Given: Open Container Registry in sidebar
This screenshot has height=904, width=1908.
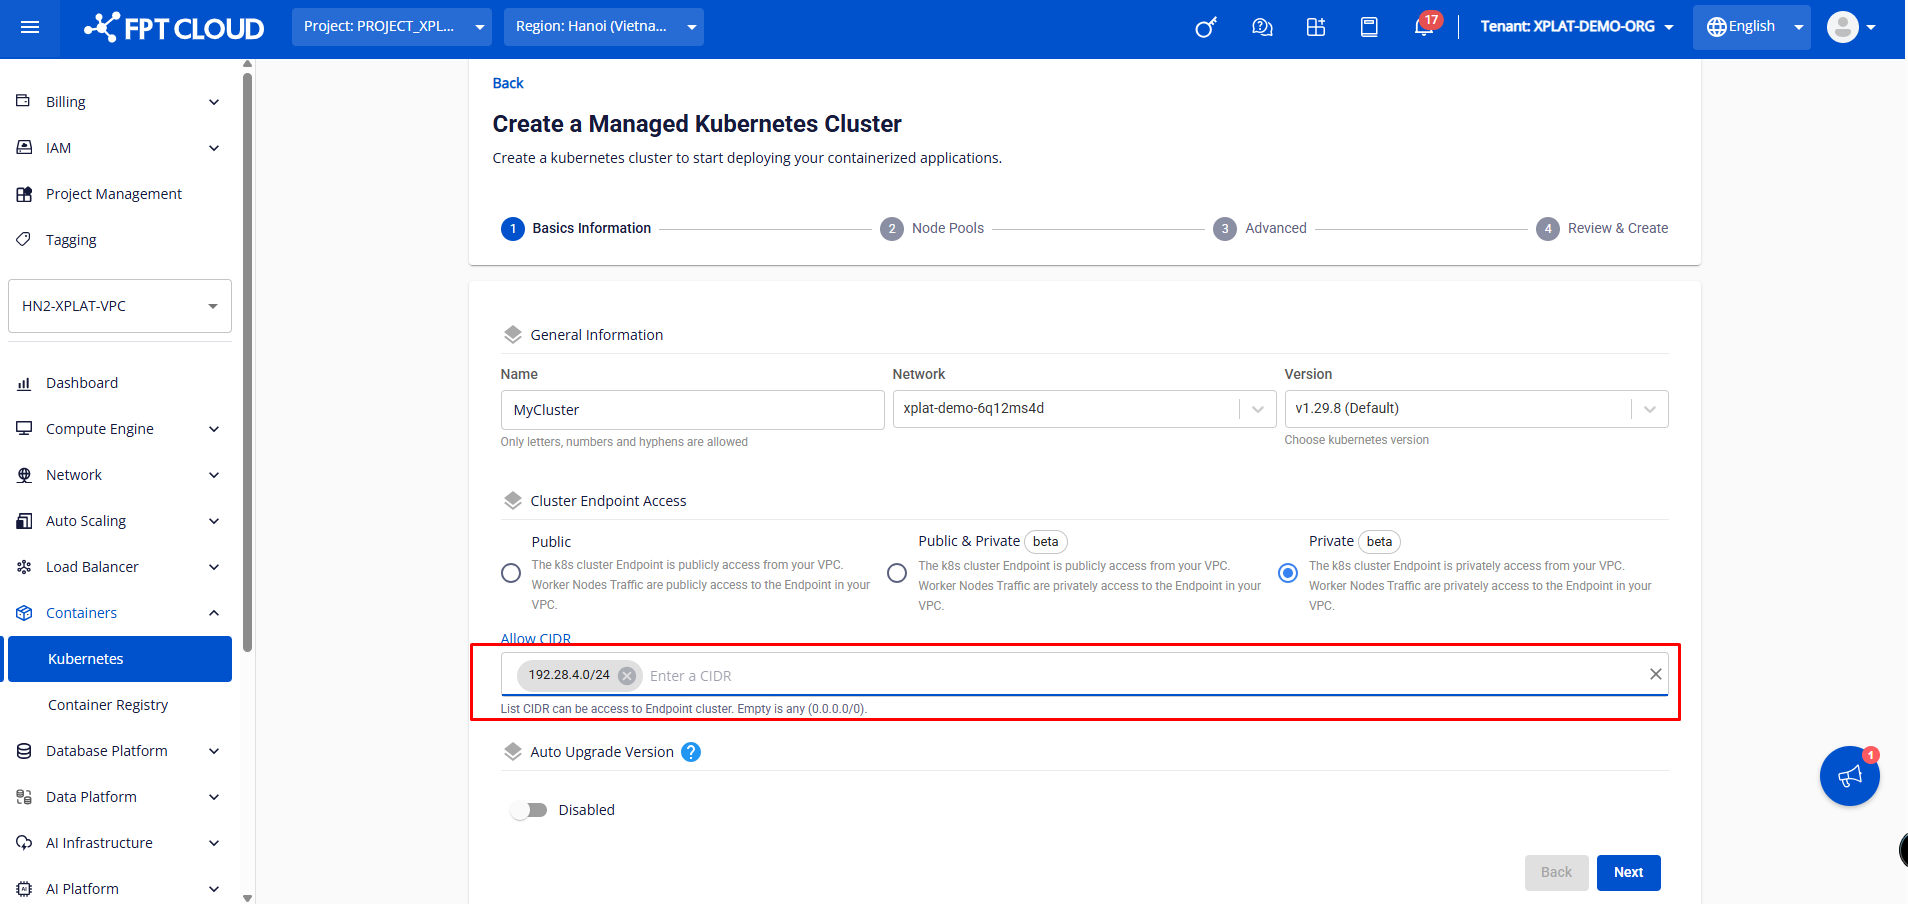Looking at the screenshot, I should (108, 705).
